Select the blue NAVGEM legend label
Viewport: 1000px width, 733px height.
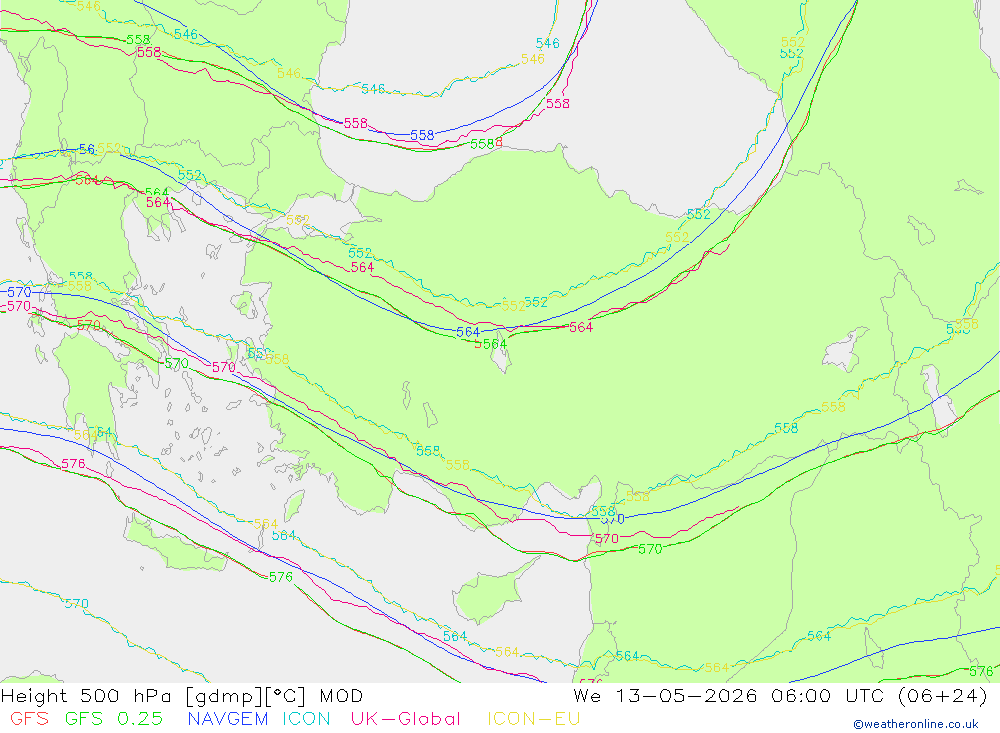point(228,718)
